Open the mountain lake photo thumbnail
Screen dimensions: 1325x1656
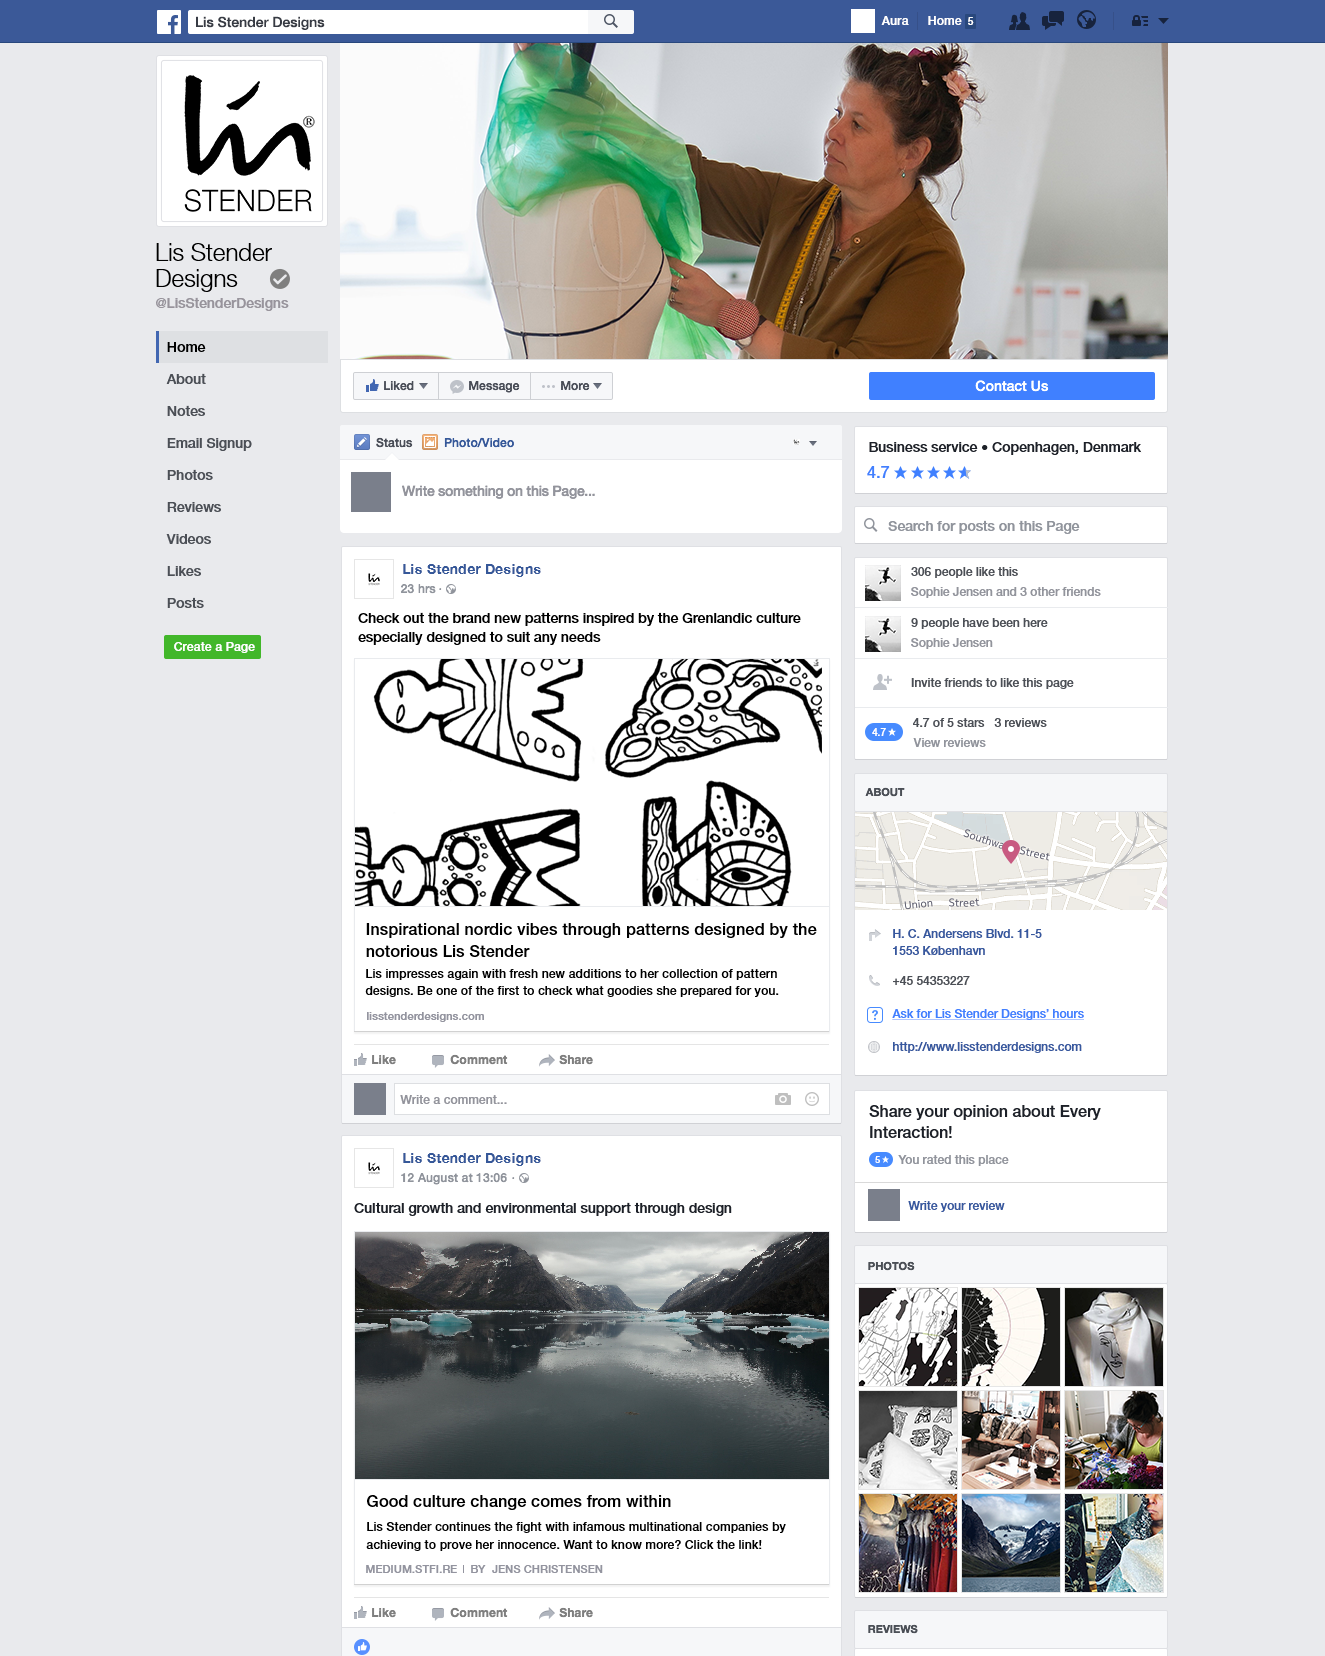tap(1011, 1543)
